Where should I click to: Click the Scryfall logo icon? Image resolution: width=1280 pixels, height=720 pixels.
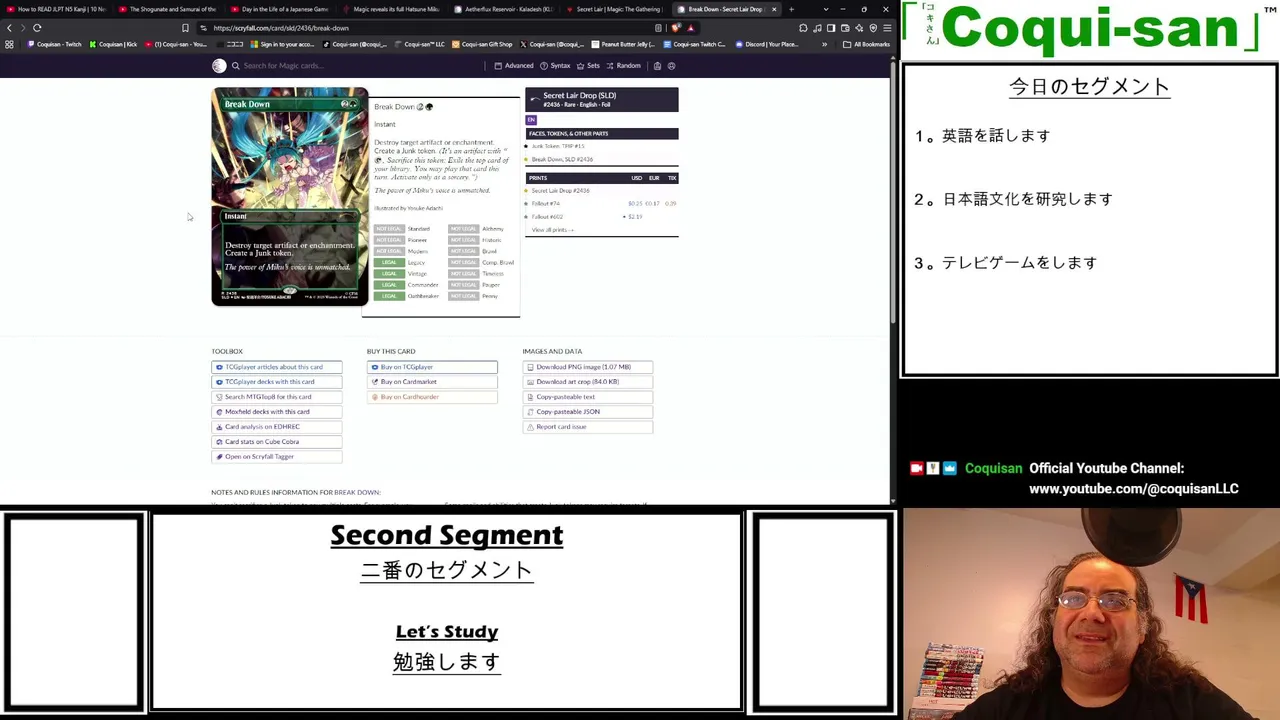tap(219, 66)
